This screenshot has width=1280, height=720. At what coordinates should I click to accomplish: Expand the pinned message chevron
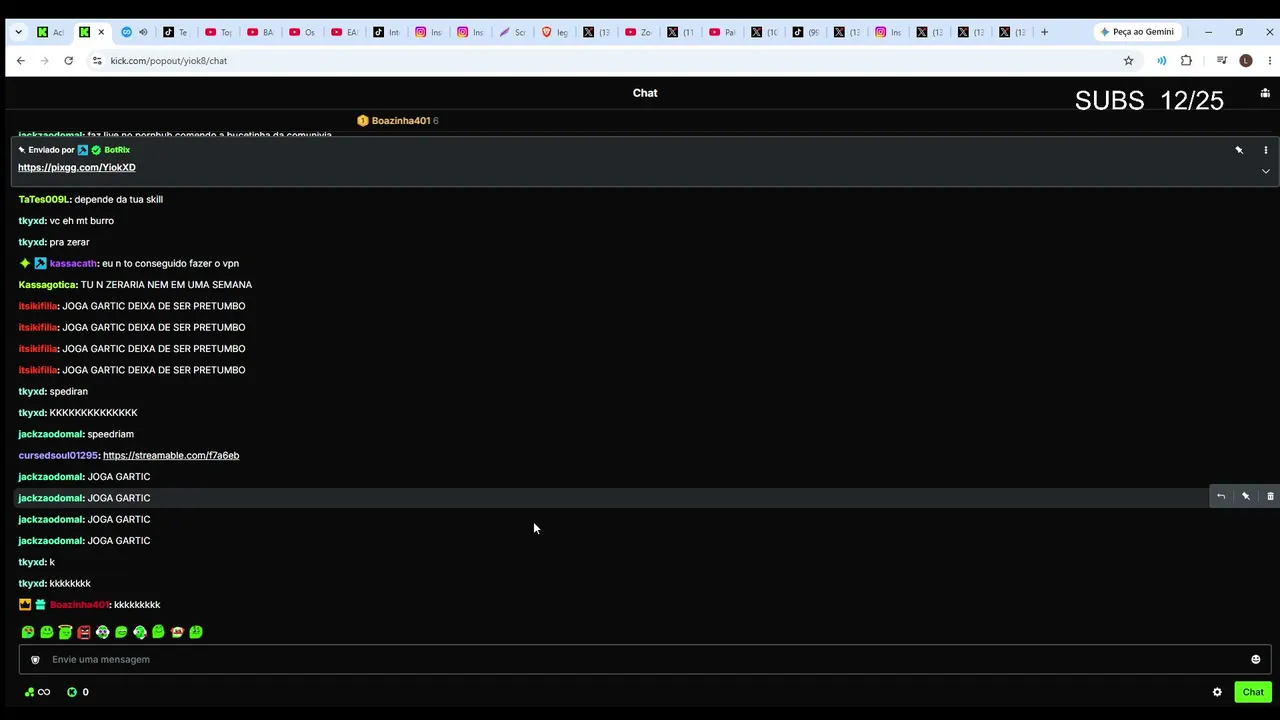[x=1265, y=171]
